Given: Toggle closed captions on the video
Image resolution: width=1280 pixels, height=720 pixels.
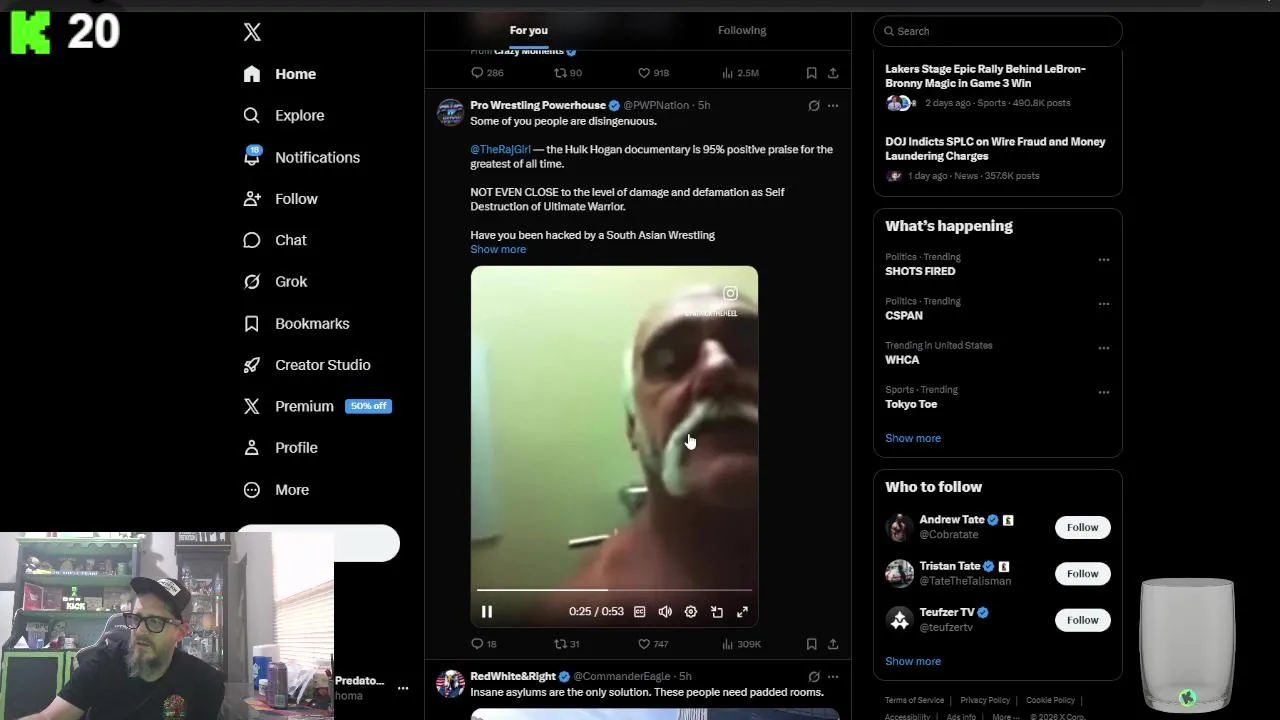Looking at the screenshot, I should tap(640, 612).
